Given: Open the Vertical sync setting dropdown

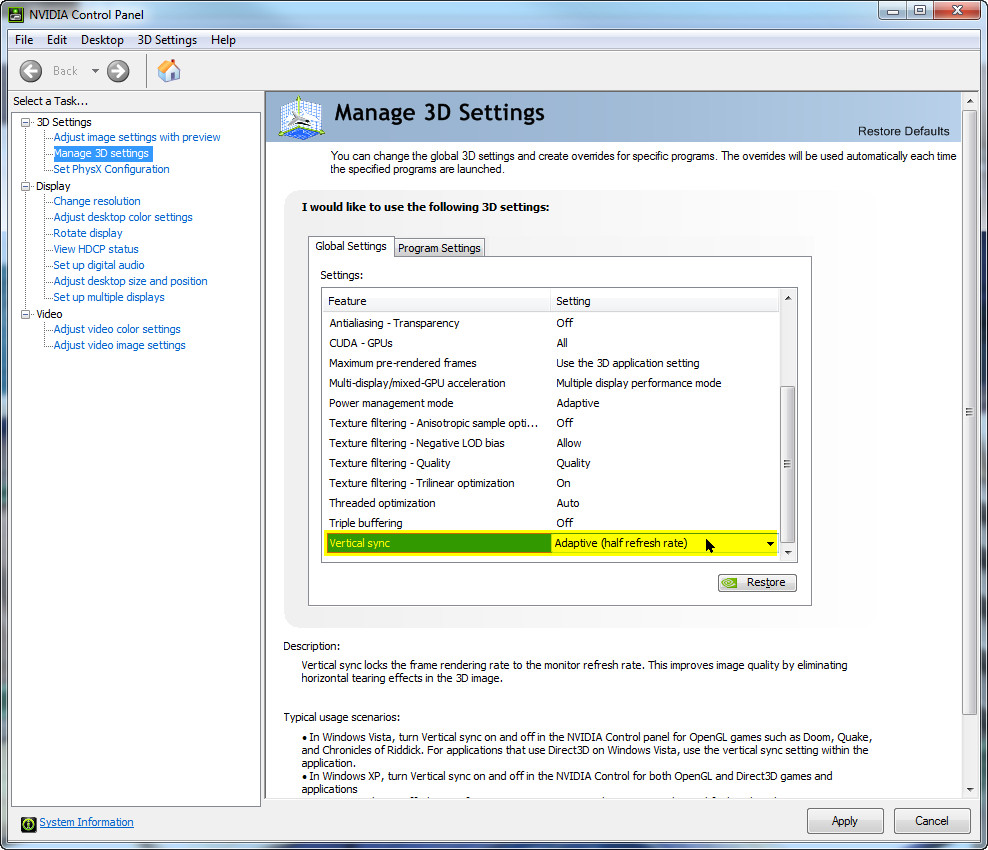Looking at the screenshot, I should coord(770,543).
